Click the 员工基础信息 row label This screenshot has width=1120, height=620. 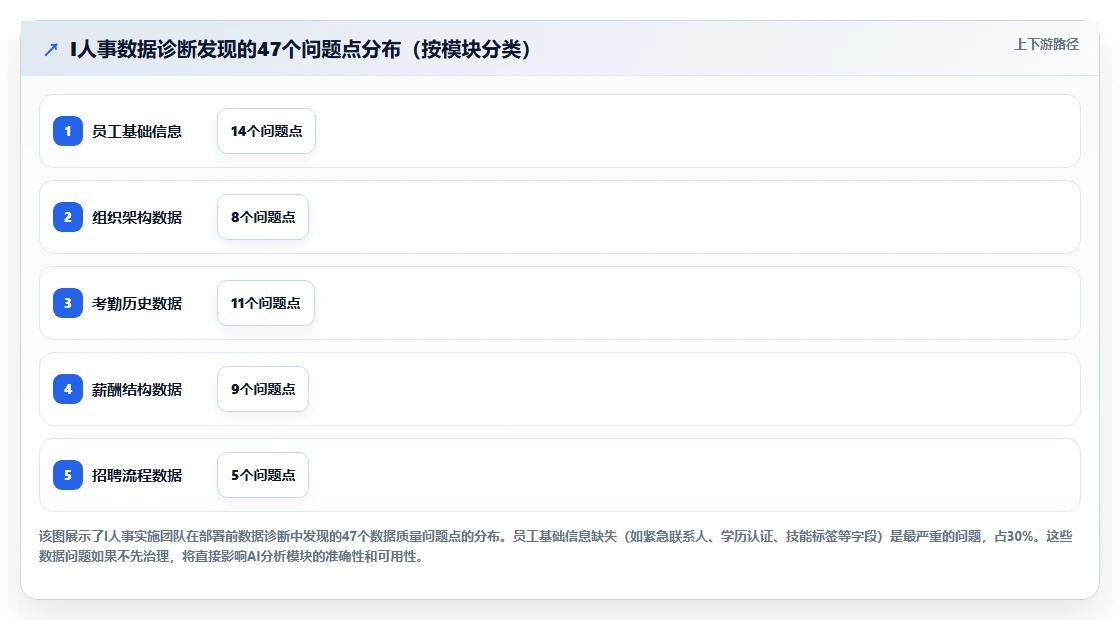136,131
